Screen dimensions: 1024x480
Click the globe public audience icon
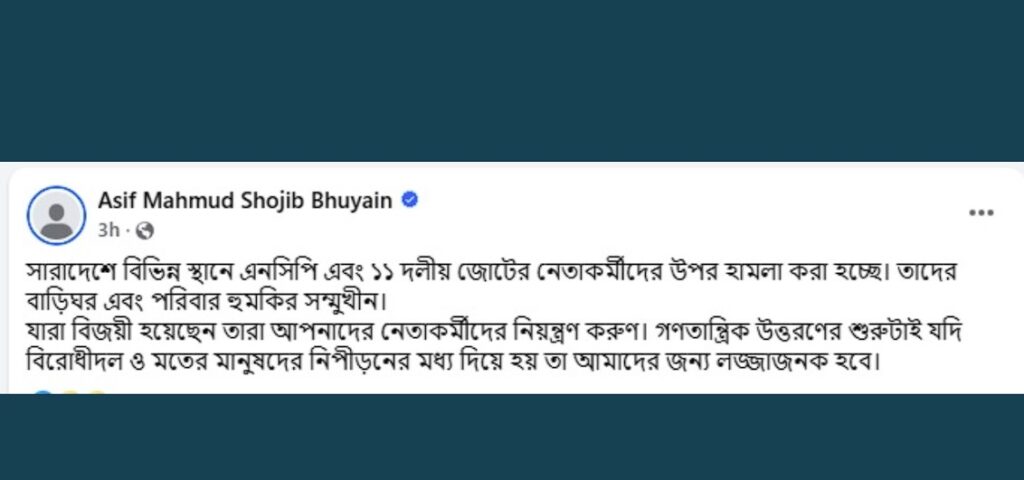(x=144, y=230)
